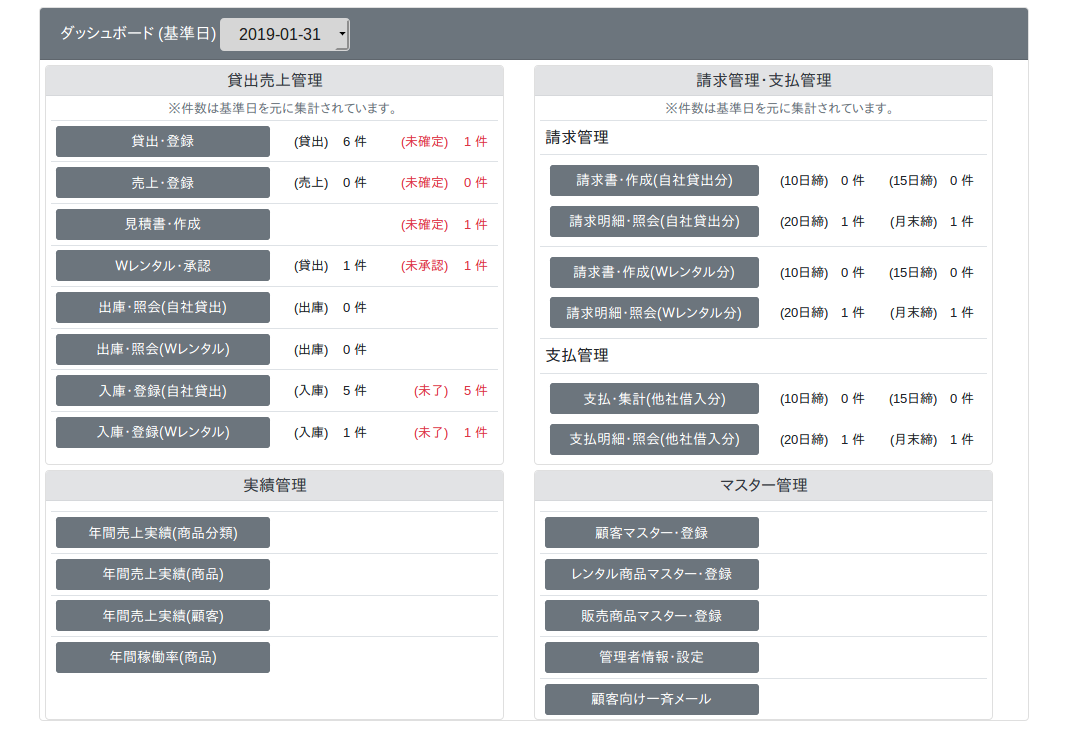This screenshot has width=1073, height=740.
Task: Open 請求明細･照会(Wレンタル分)
Action: (x=654, y=313)
